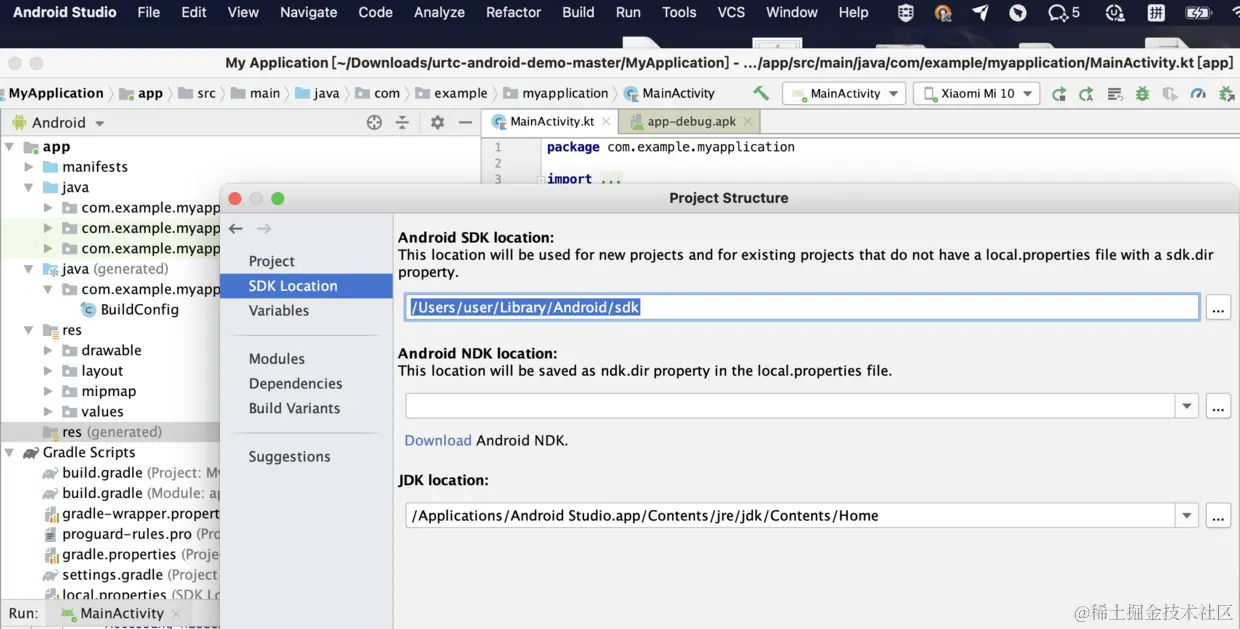This screenshot has height=629, width=1240.
Task: Browse for JDK location with ellipsis button
Action: click(1217, 516)
